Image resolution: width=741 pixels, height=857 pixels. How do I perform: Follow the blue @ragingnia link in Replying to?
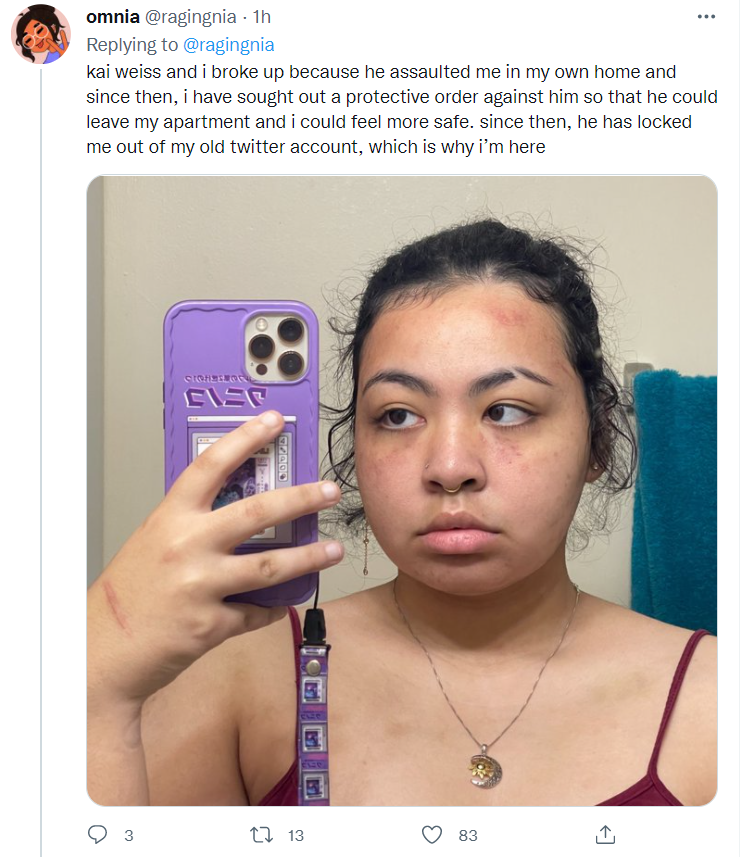[x=228, y=45]
